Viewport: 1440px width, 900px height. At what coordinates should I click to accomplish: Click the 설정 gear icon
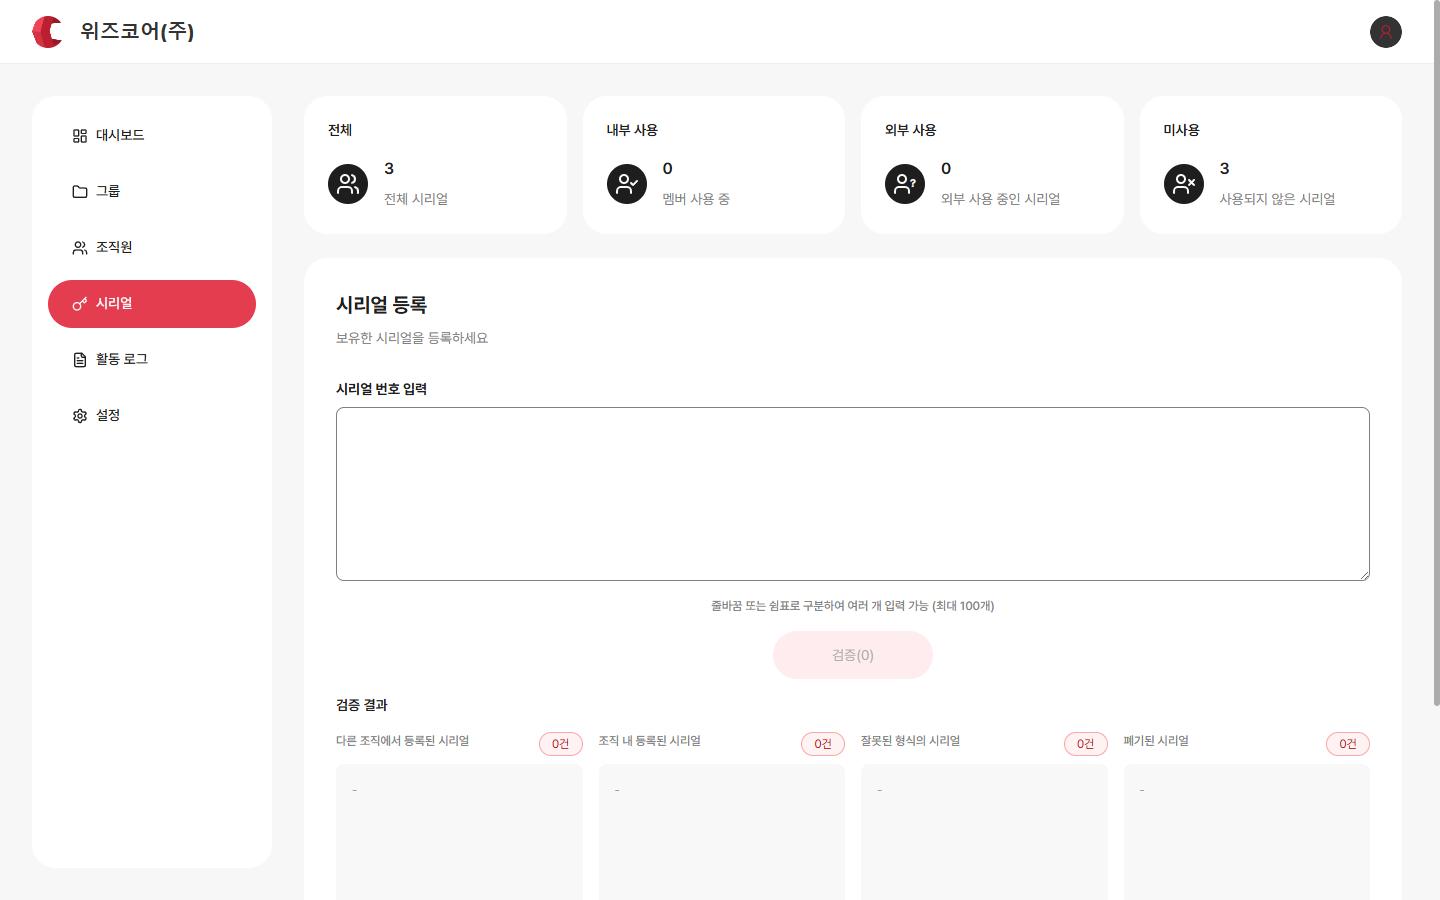point(80,416)
